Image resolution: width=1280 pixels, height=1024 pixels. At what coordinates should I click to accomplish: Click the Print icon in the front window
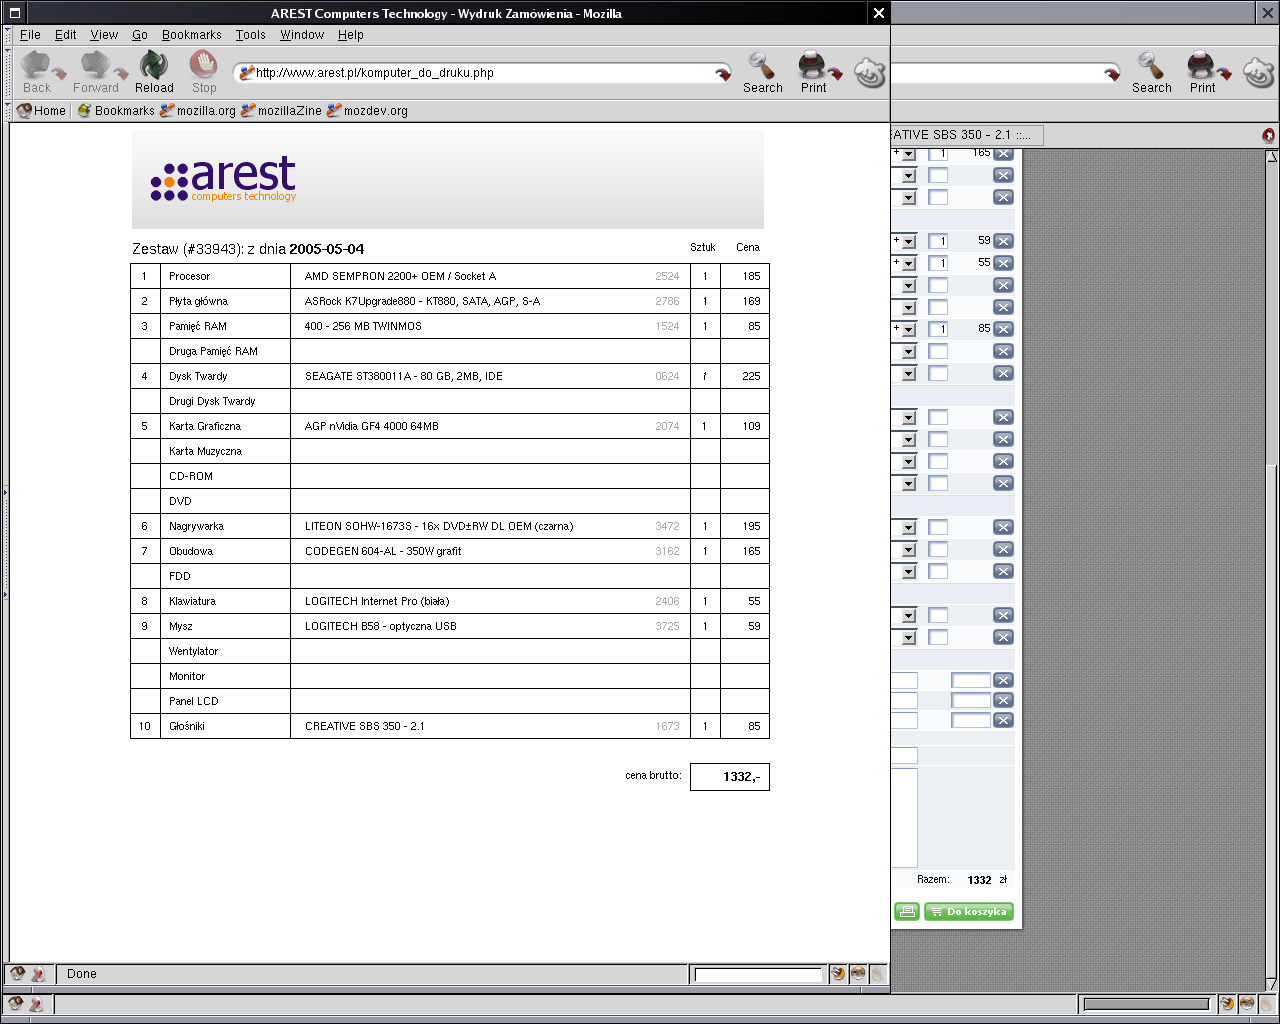(813, 72)
